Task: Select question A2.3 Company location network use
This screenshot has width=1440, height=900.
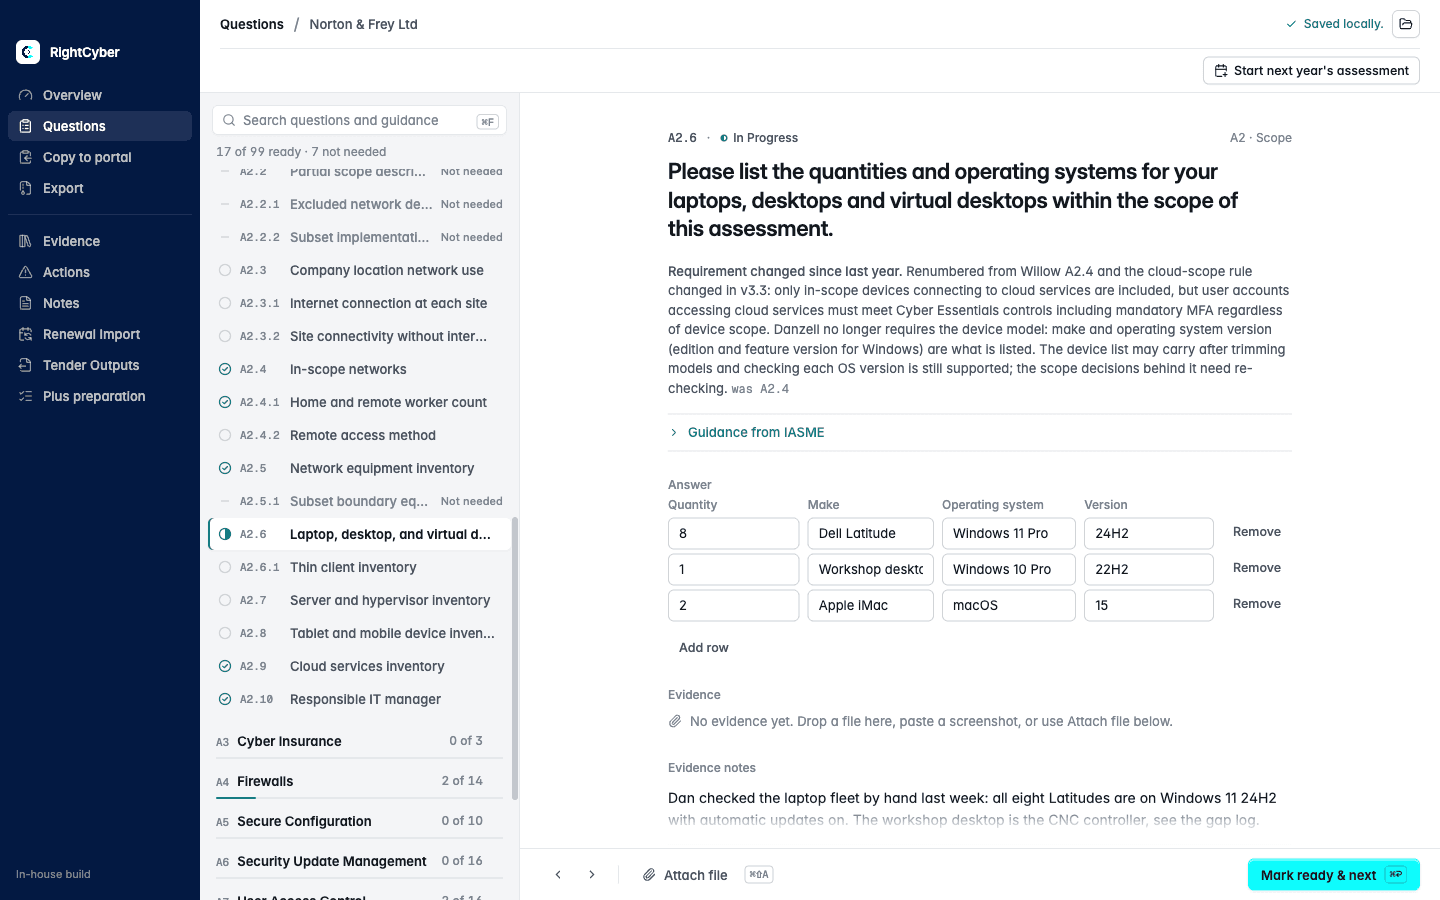Action: pos(359,270)
